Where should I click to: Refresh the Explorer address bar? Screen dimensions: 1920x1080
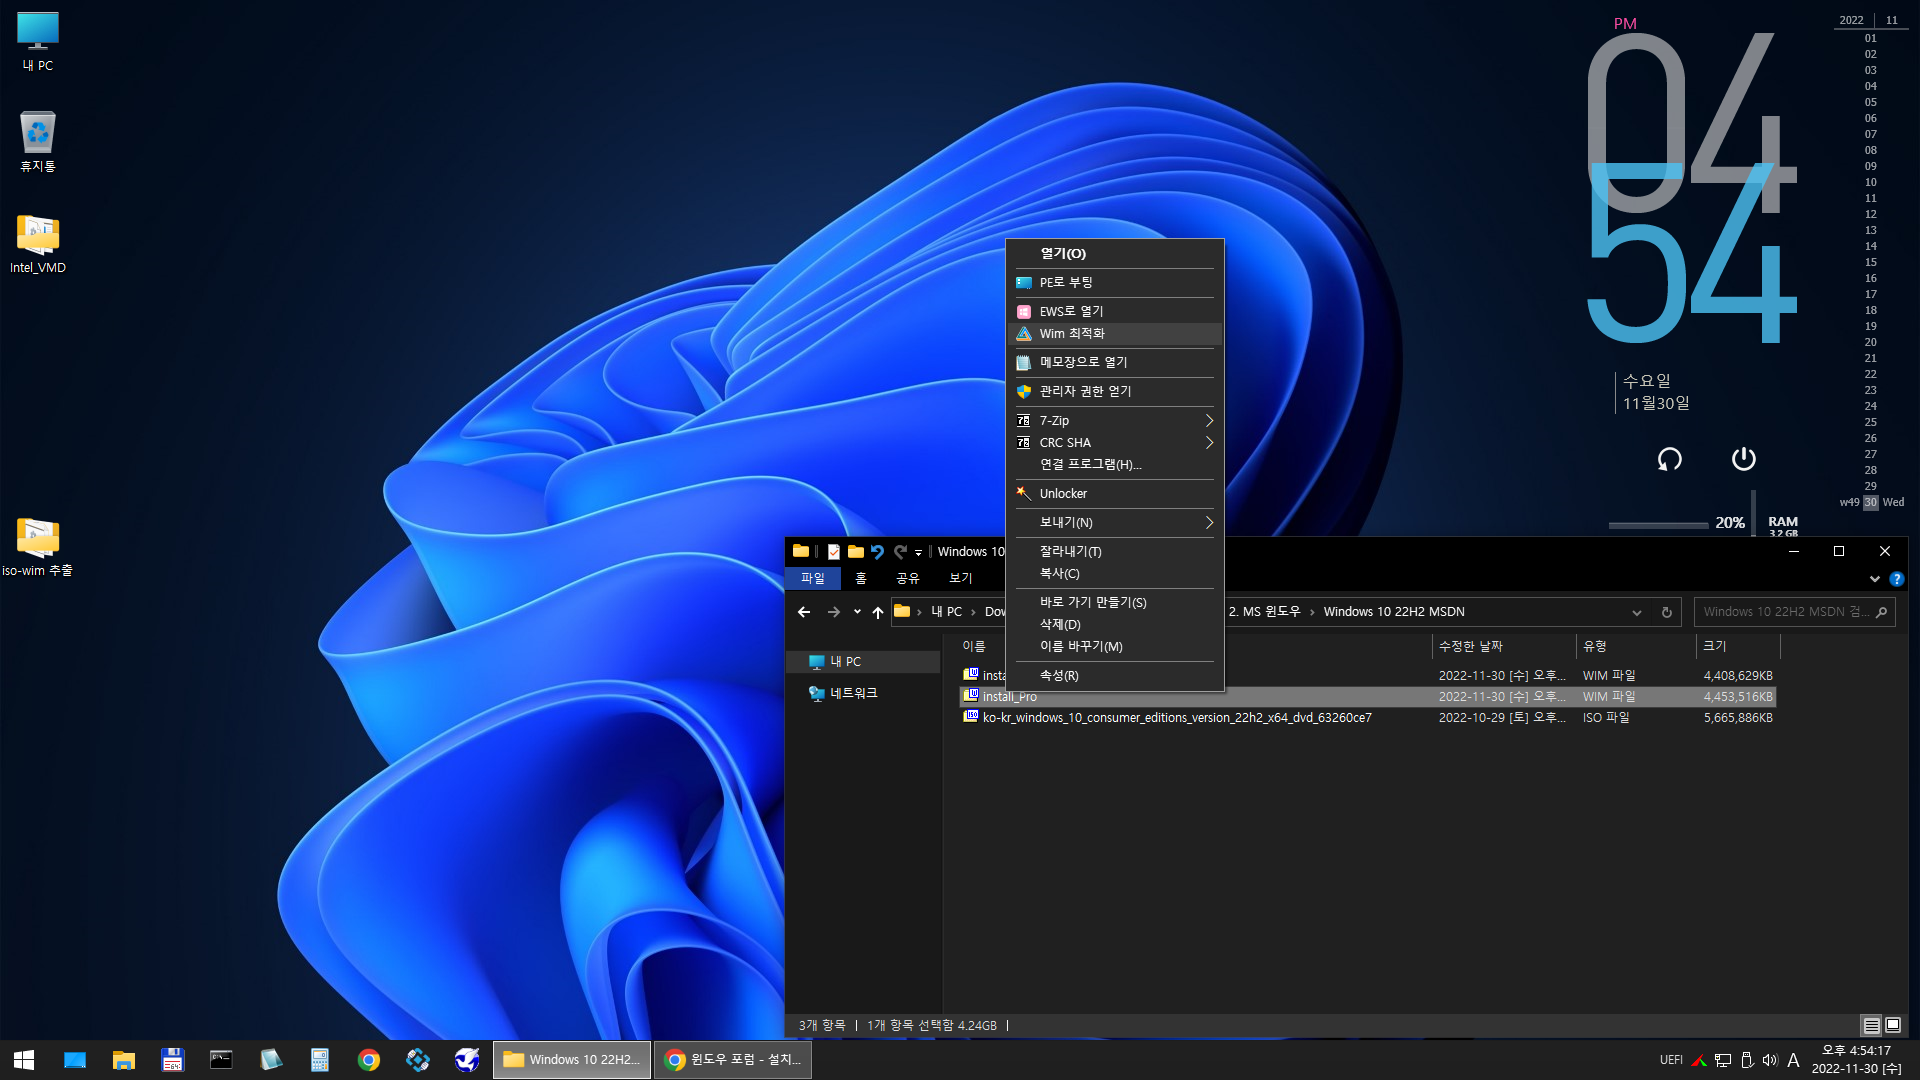click(x=1667, y=612)
